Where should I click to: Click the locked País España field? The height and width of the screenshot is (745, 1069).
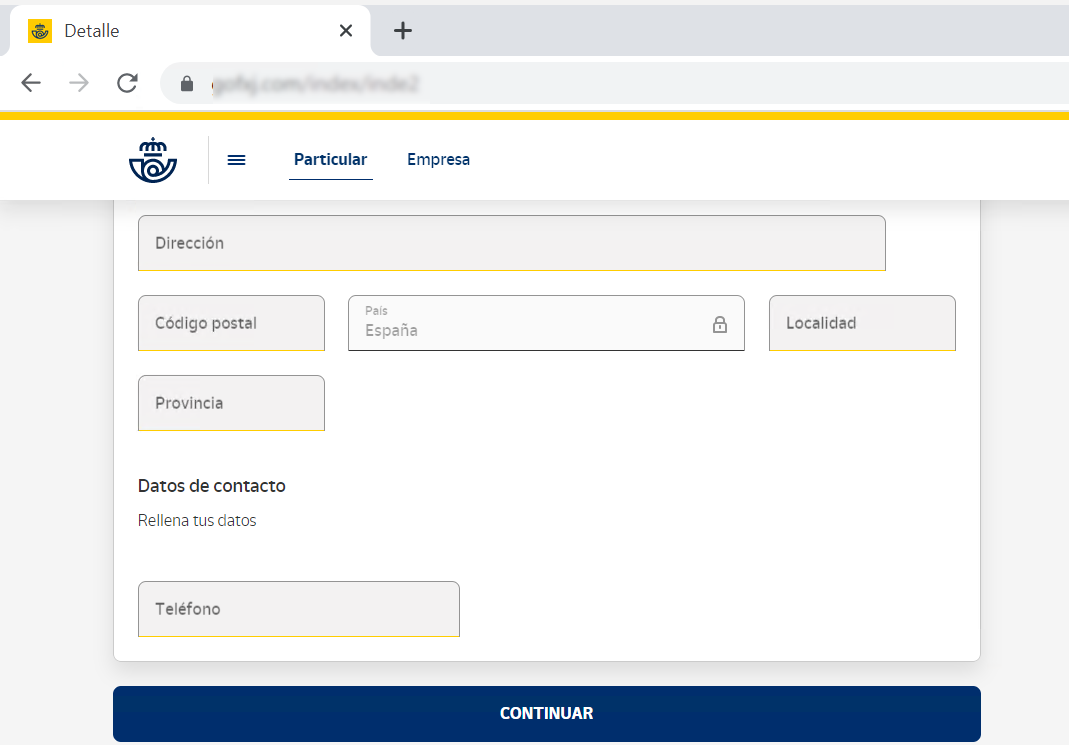pyautogui.click(x=530, y=324)
